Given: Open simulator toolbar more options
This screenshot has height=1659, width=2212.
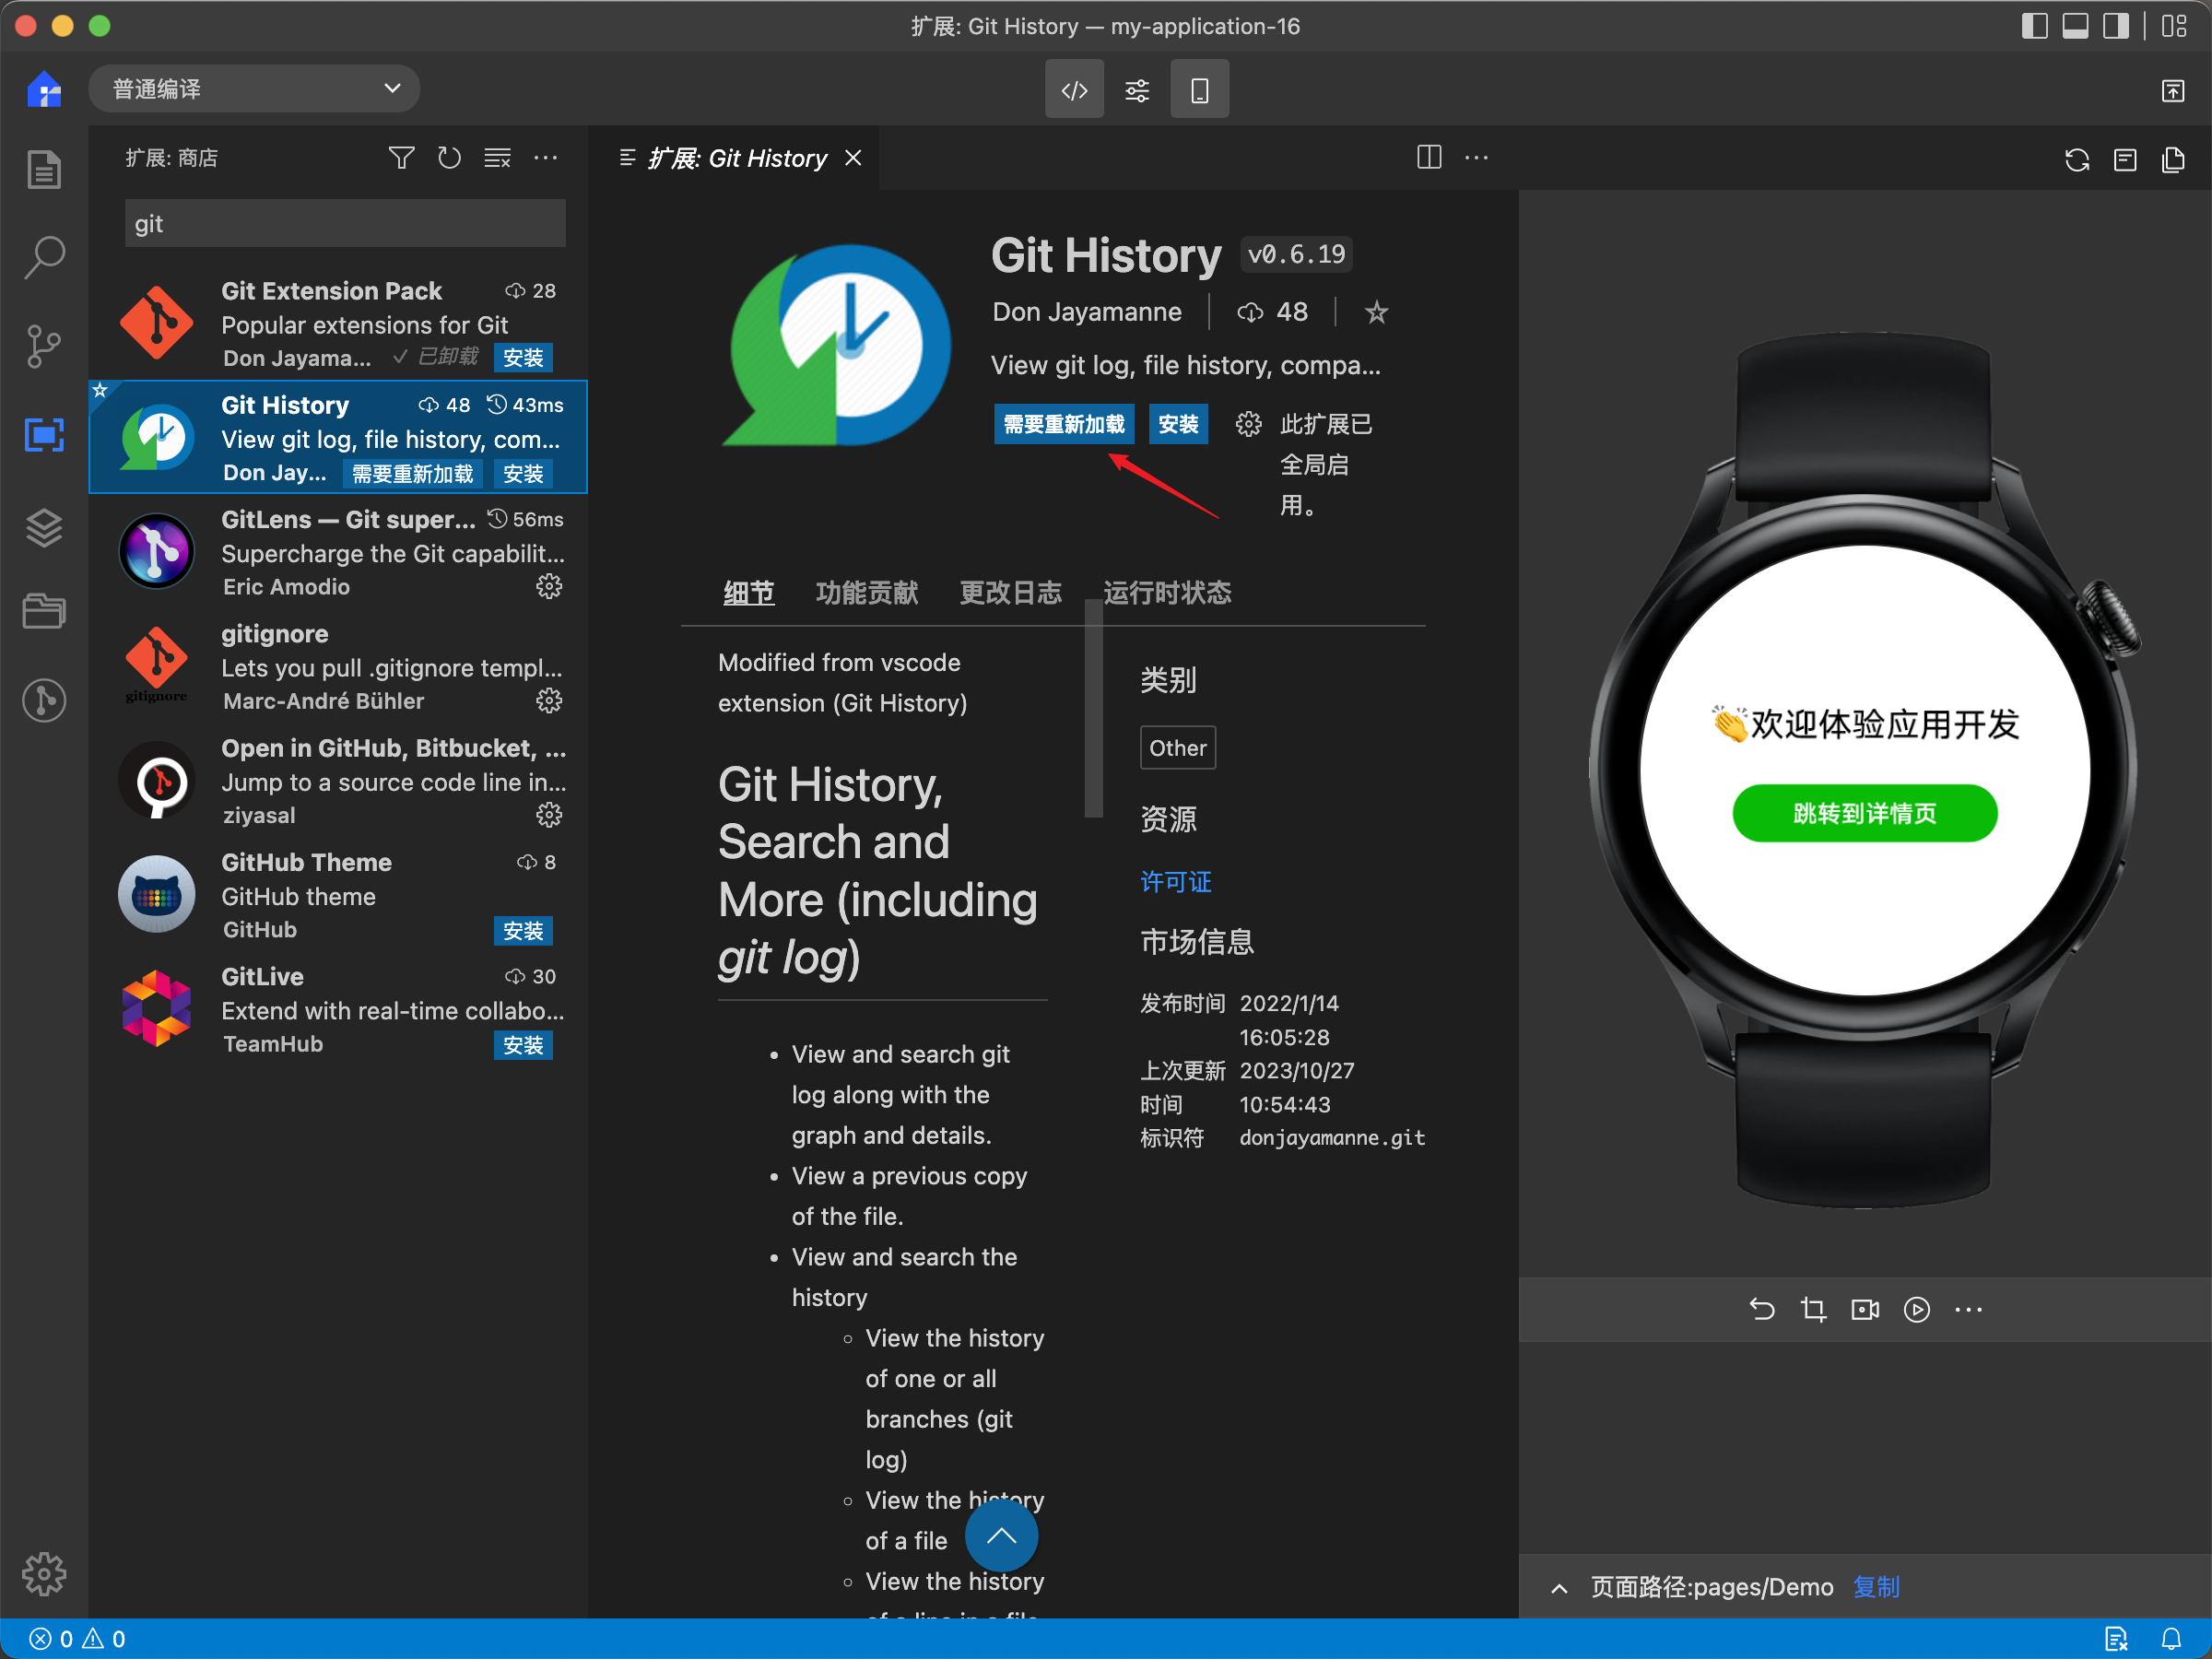Looking at the screenshot, I should pos(1968,1309).
